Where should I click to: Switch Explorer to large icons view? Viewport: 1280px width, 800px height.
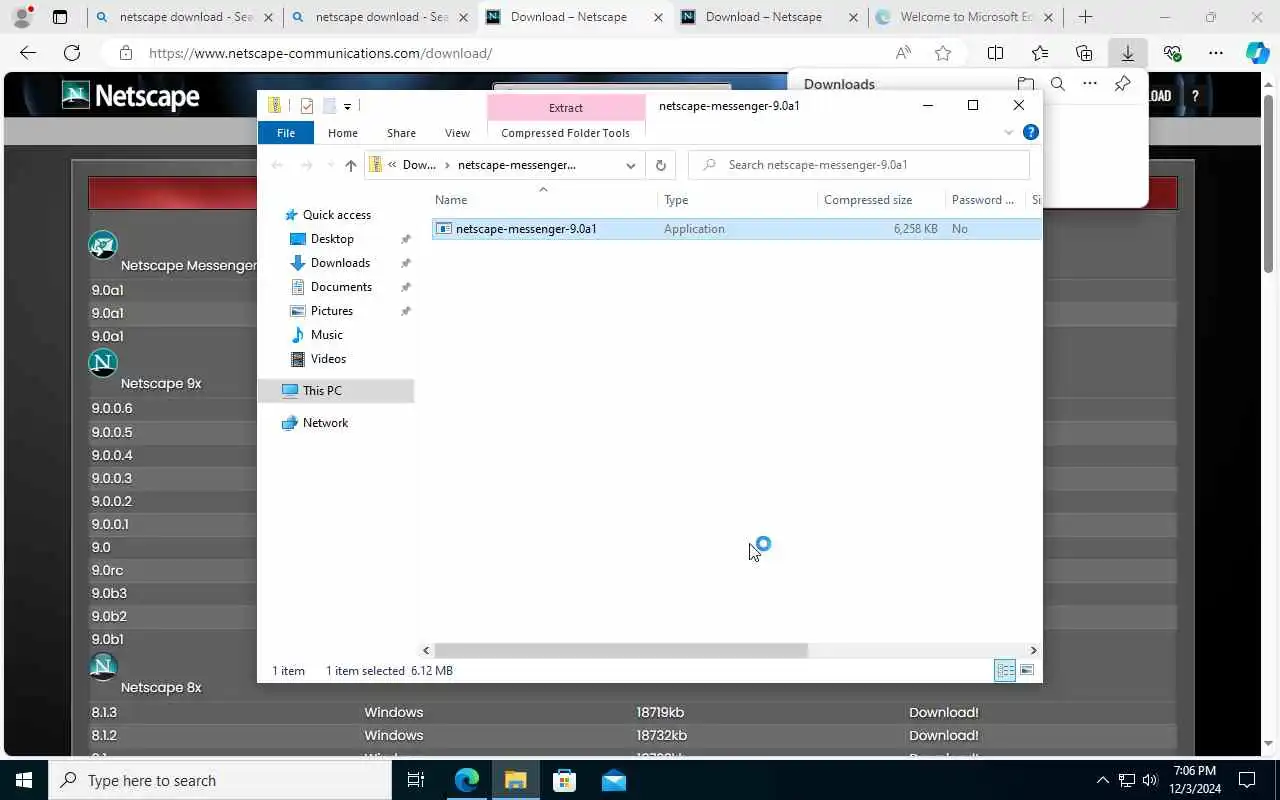click(x=1027, y=670)
